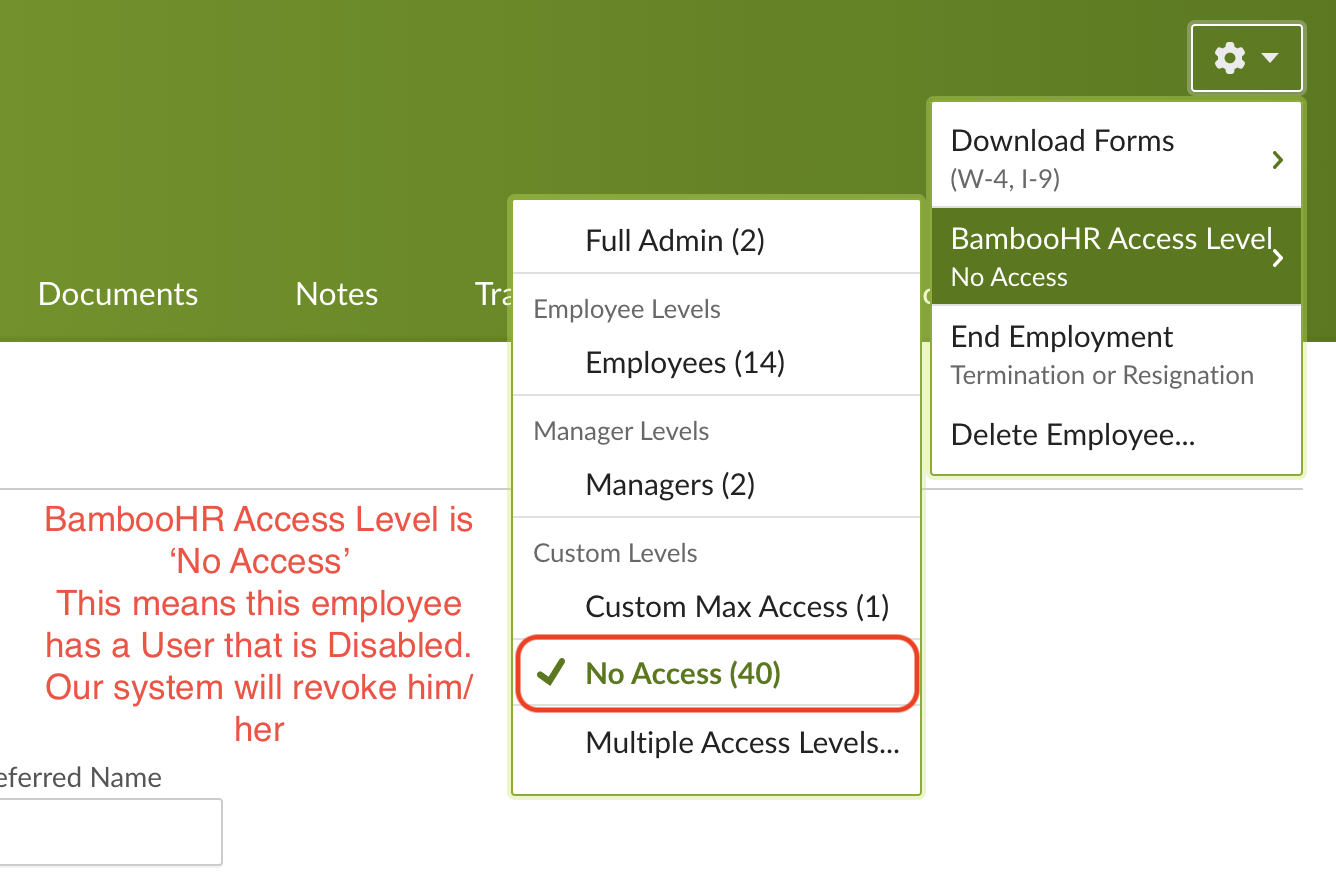Expand Download Forms submenu chevron
1336x876 pixels.
pyautogui.click(x=1277, y=159)
